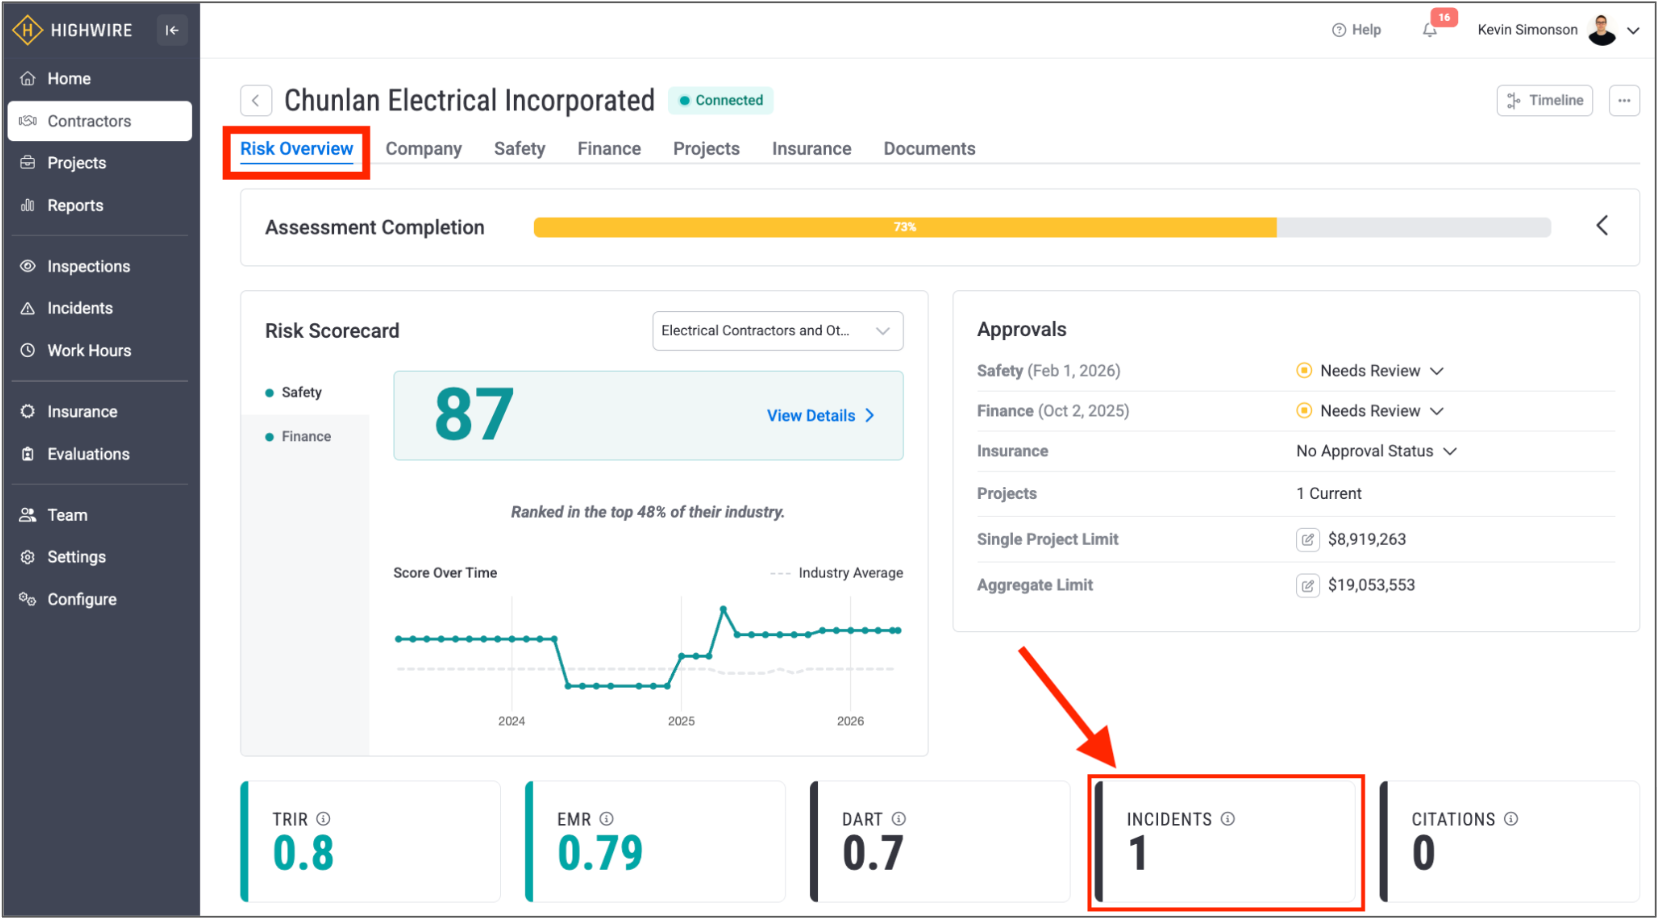
Task: Switch to the Documents tab
Action: [x=929, y=149]
